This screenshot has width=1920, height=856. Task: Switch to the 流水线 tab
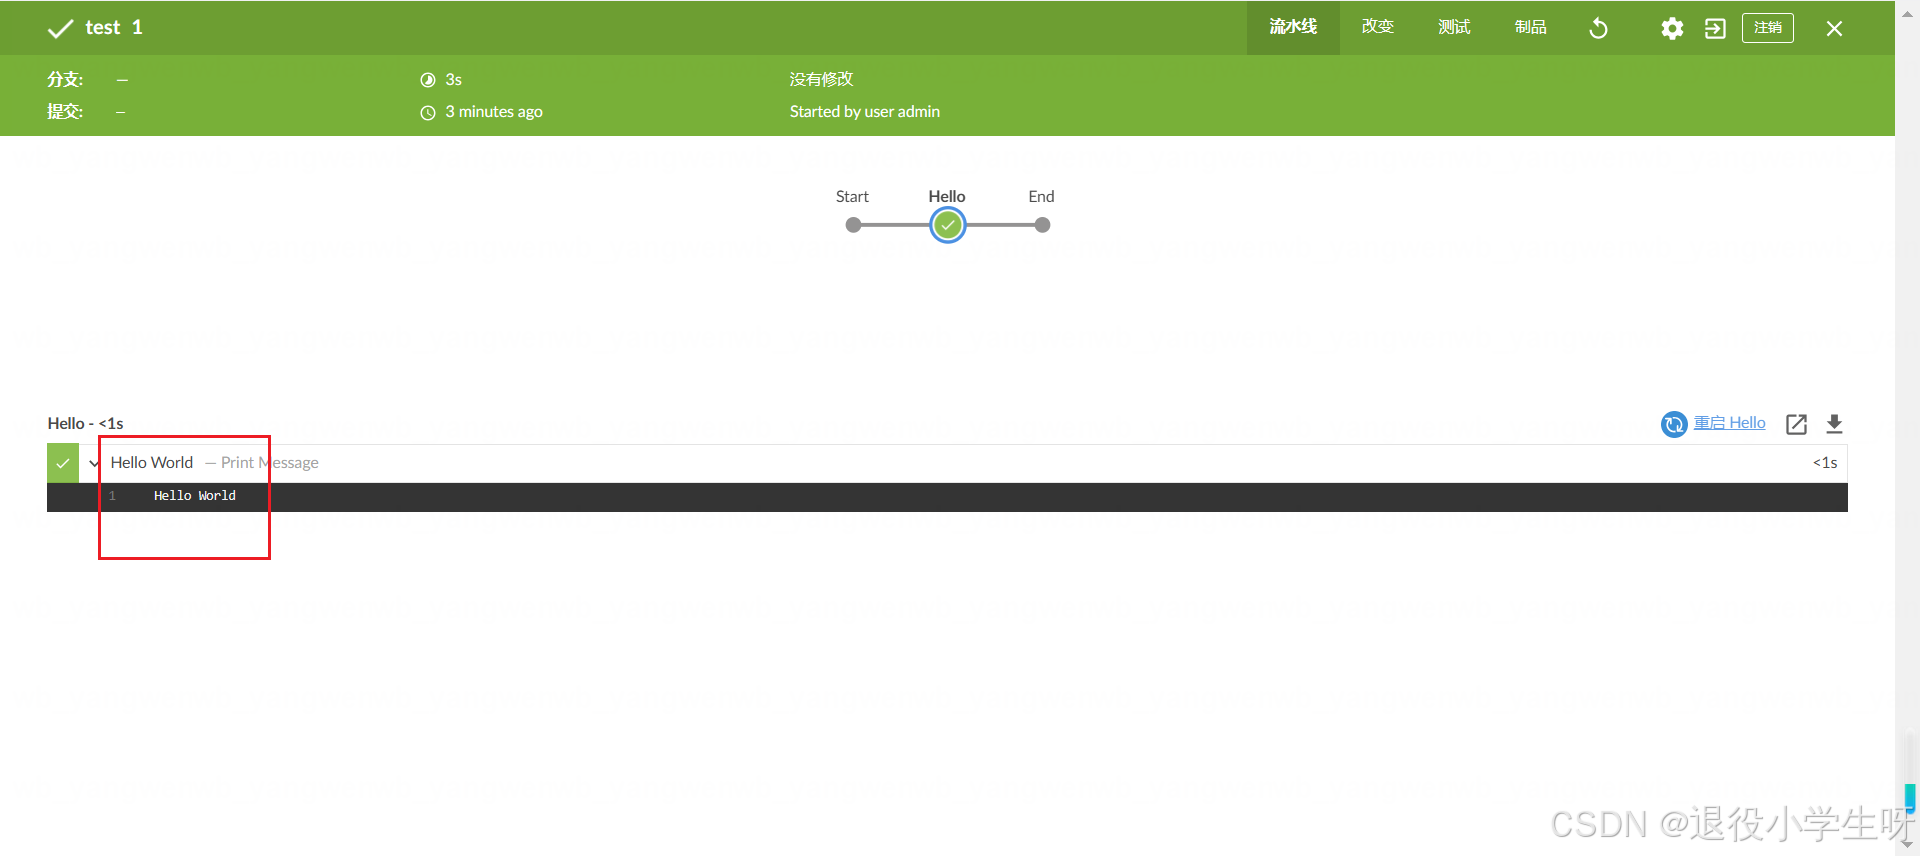(x=1293, y=27)
